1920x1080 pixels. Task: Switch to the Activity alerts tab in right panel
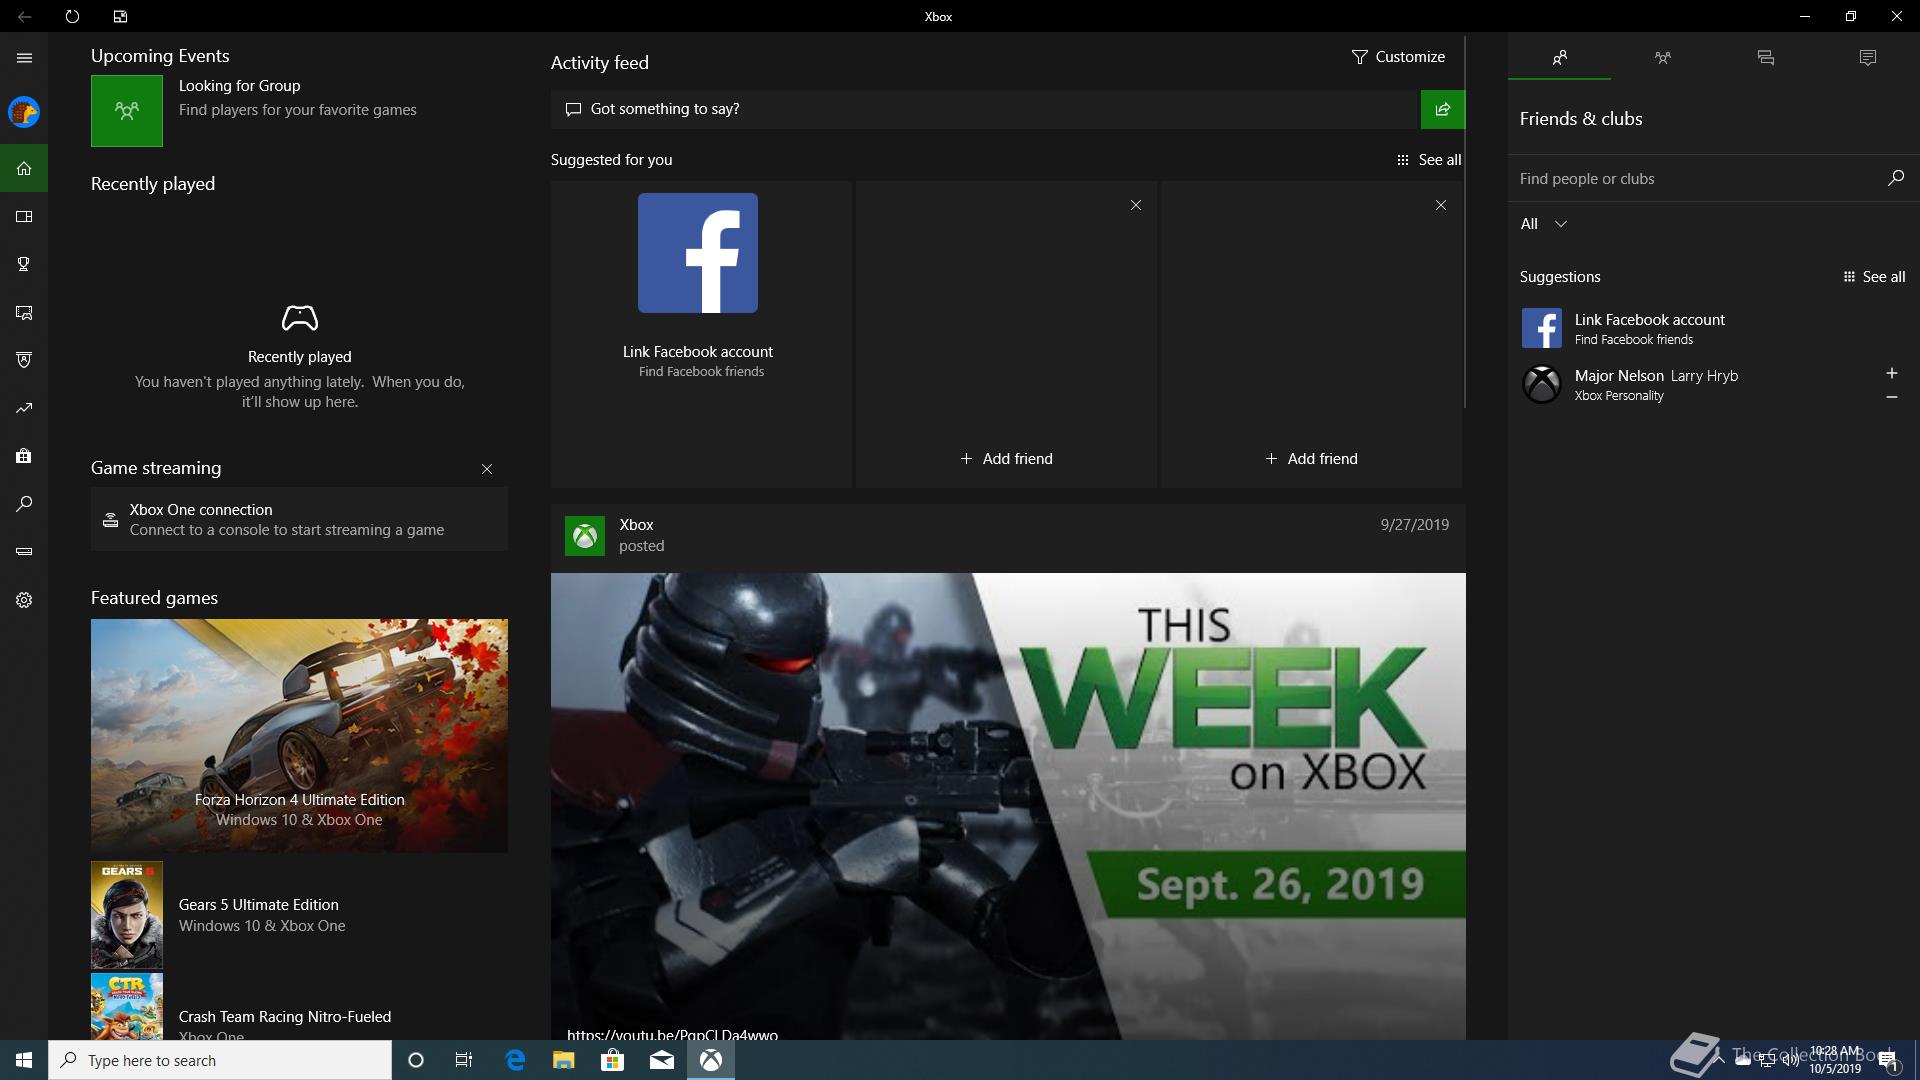[x=1868, y=57]
